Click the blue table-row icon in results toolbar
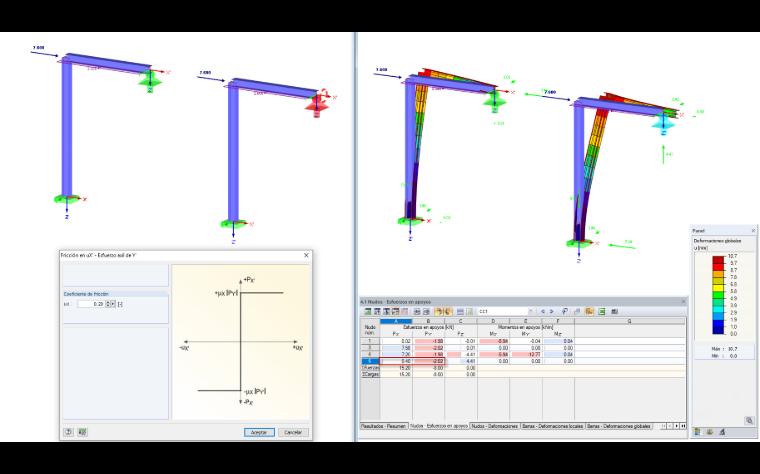The image size is (760, 474). pos(460,312)
